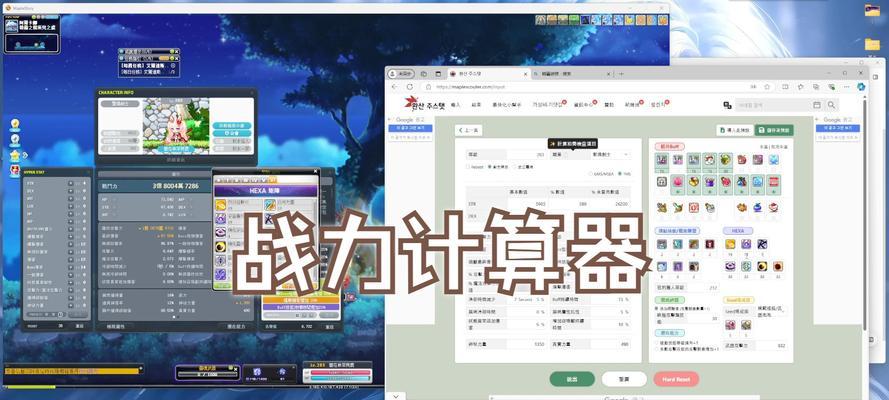Click the calendar icon next to site search

817,105
